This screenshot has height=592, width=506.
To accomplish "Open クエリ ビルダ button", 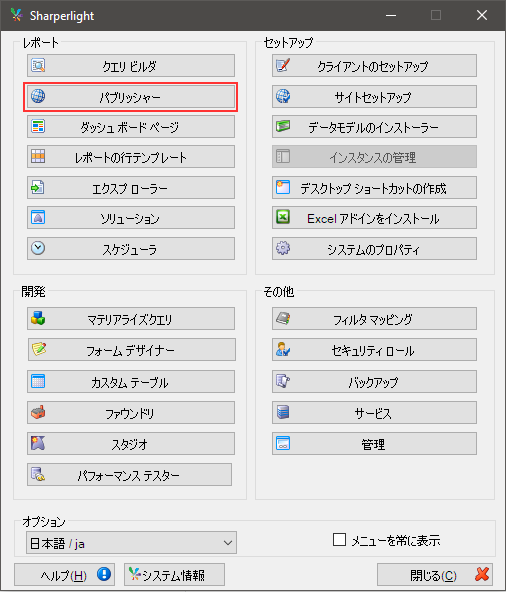I will 131,65.
